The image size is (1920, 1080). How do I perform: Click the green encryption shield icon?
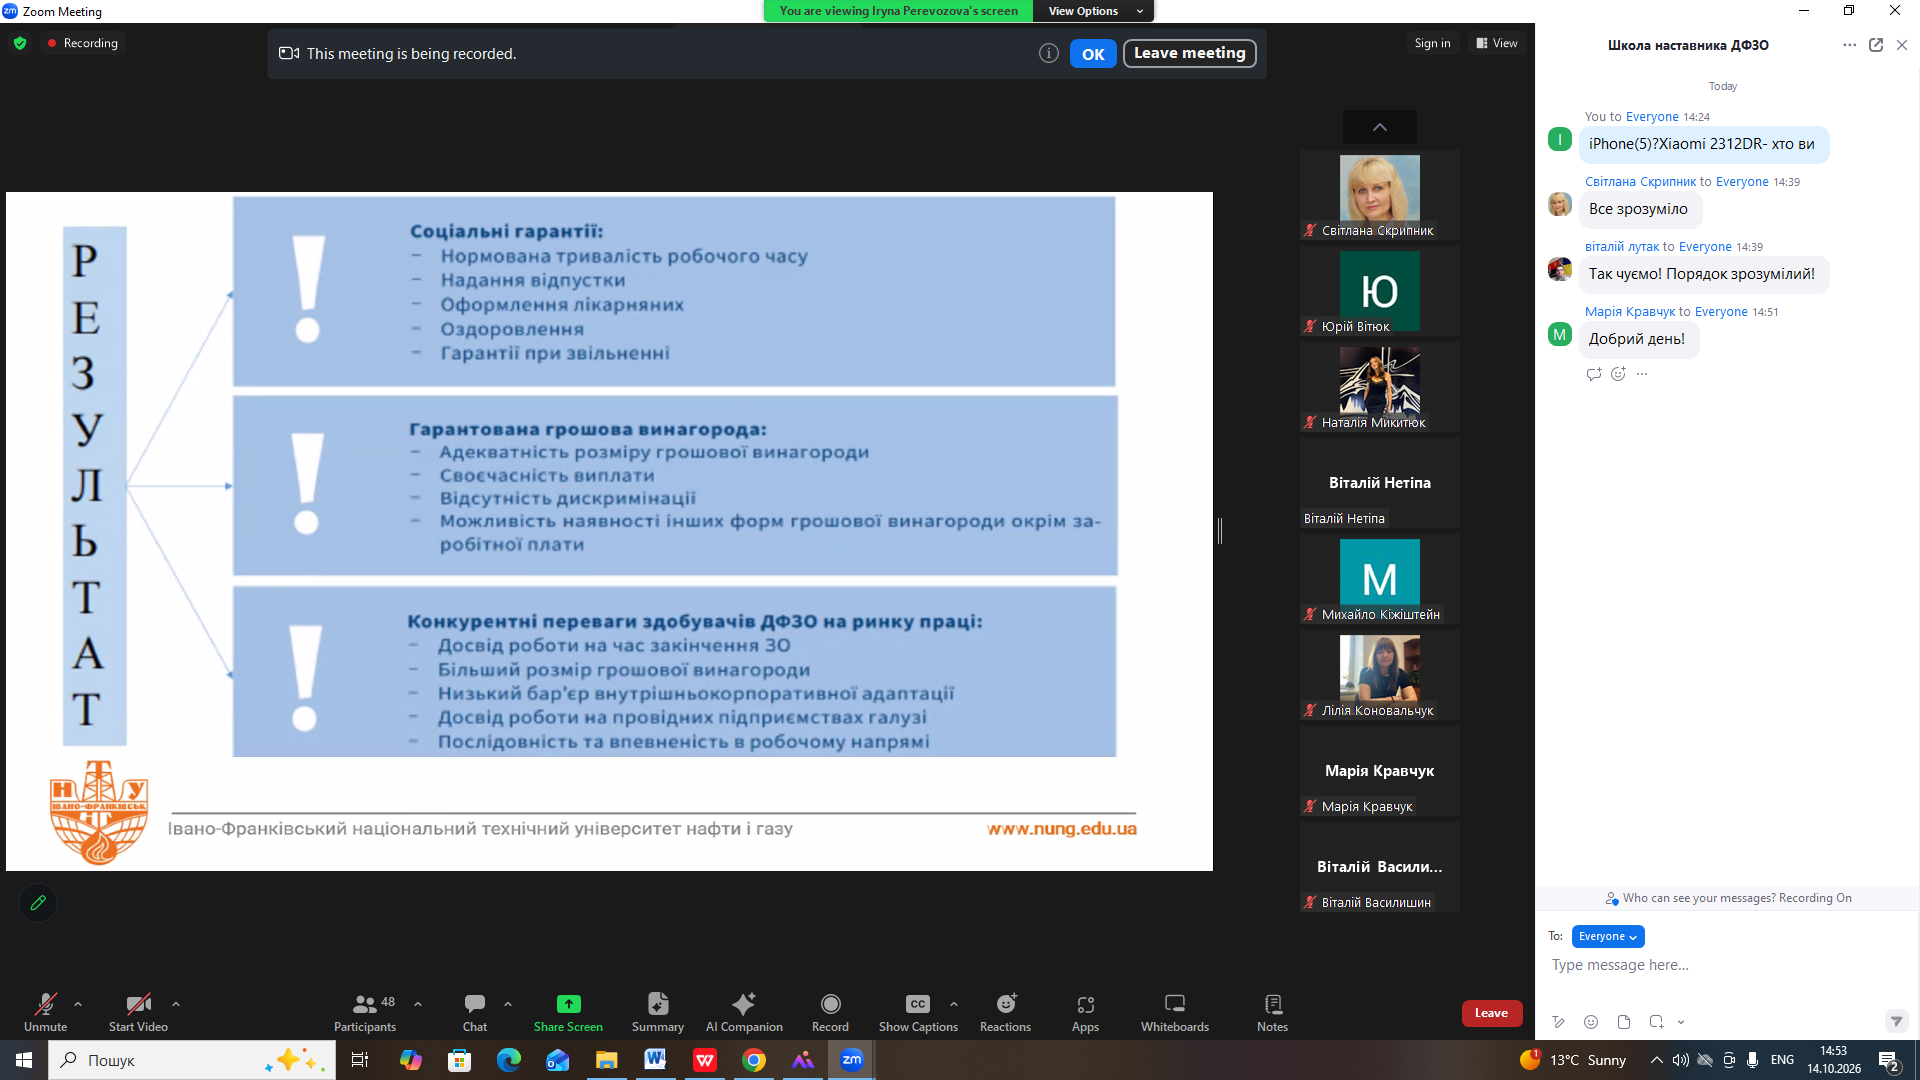pos(20,43)
